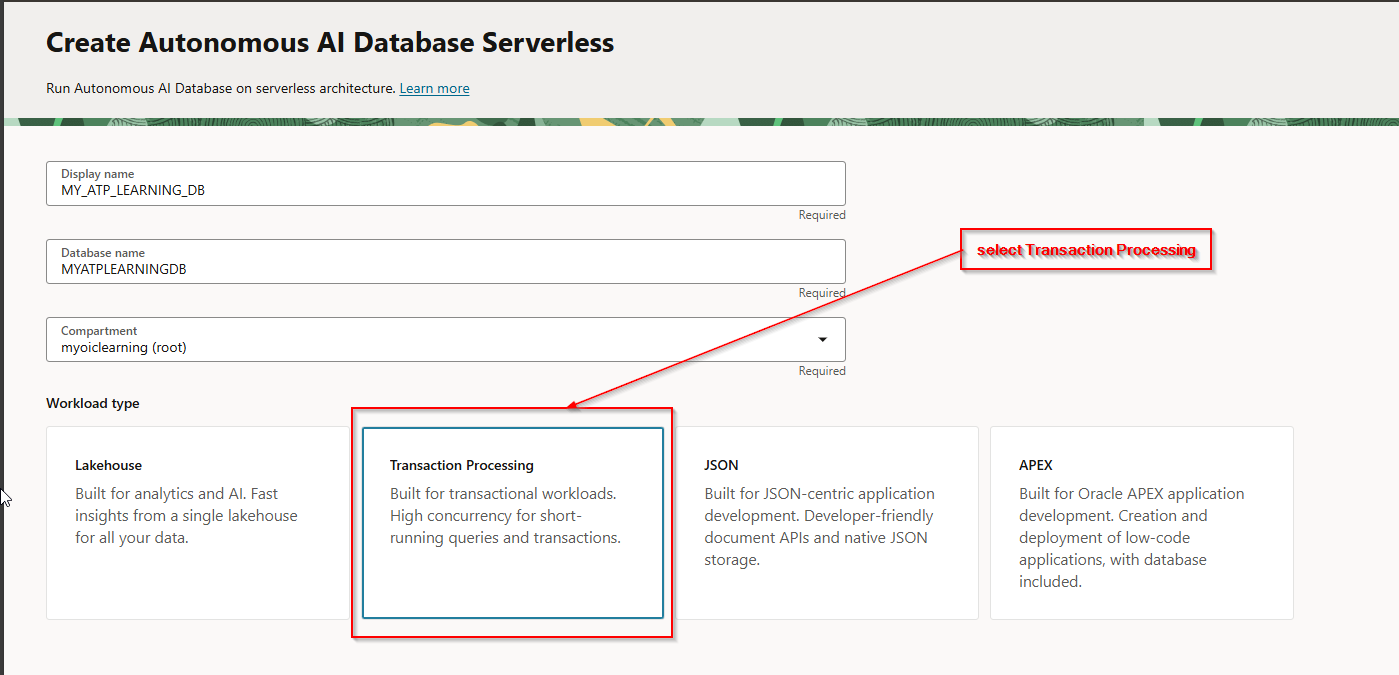The width and height of the screenshot is (1399, 675).
Task: Click the APEX card description text
Action: (1130, 537)
